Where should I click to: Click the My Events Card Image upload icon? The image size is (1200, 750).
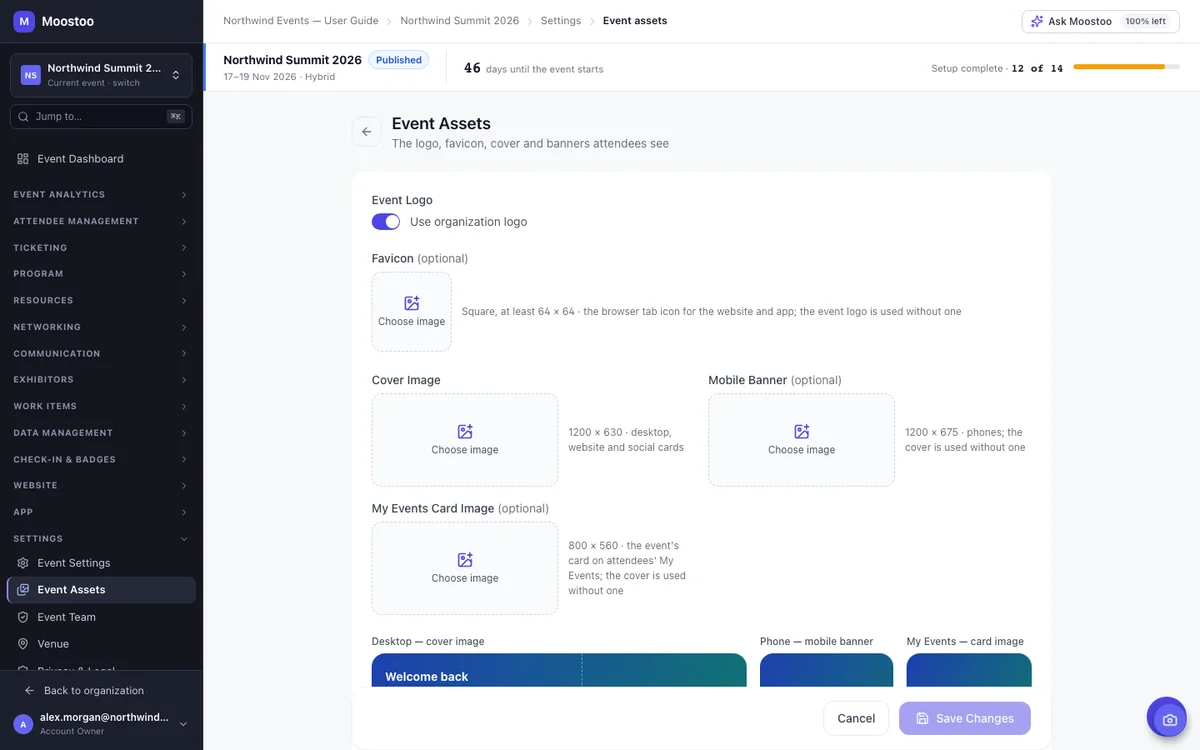(x=465, y=560)
